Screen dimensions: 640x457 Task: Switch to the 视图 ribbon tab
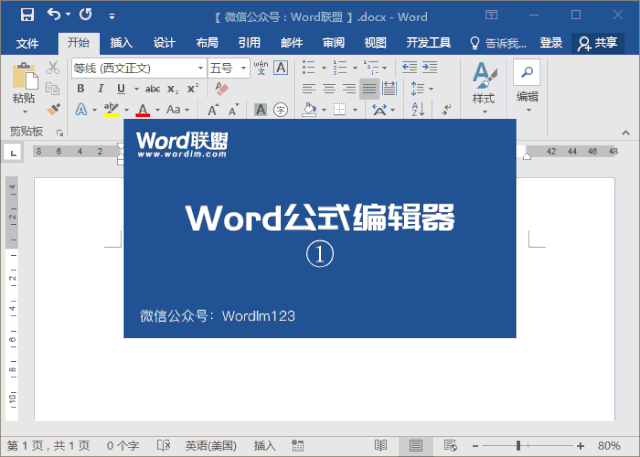pos(375,43)
